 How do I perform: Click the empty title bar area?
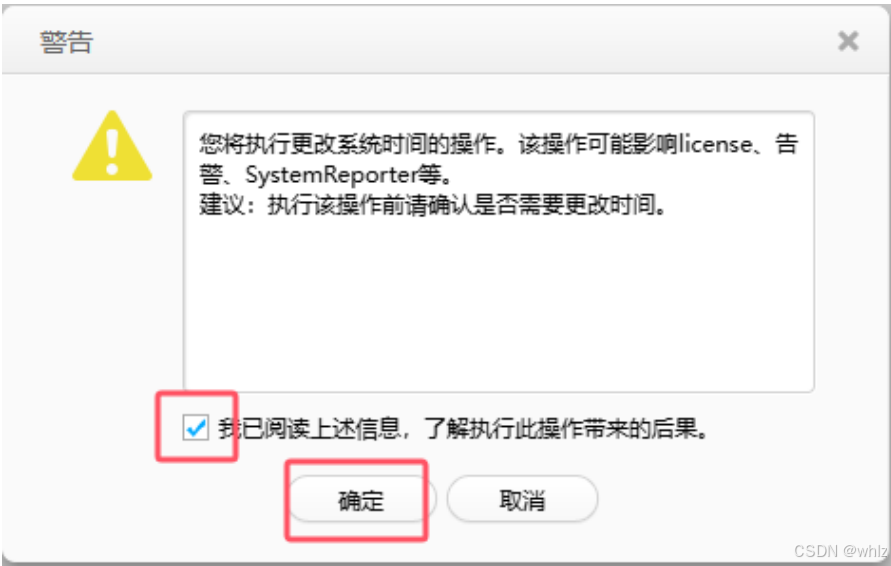coord(455,41)
